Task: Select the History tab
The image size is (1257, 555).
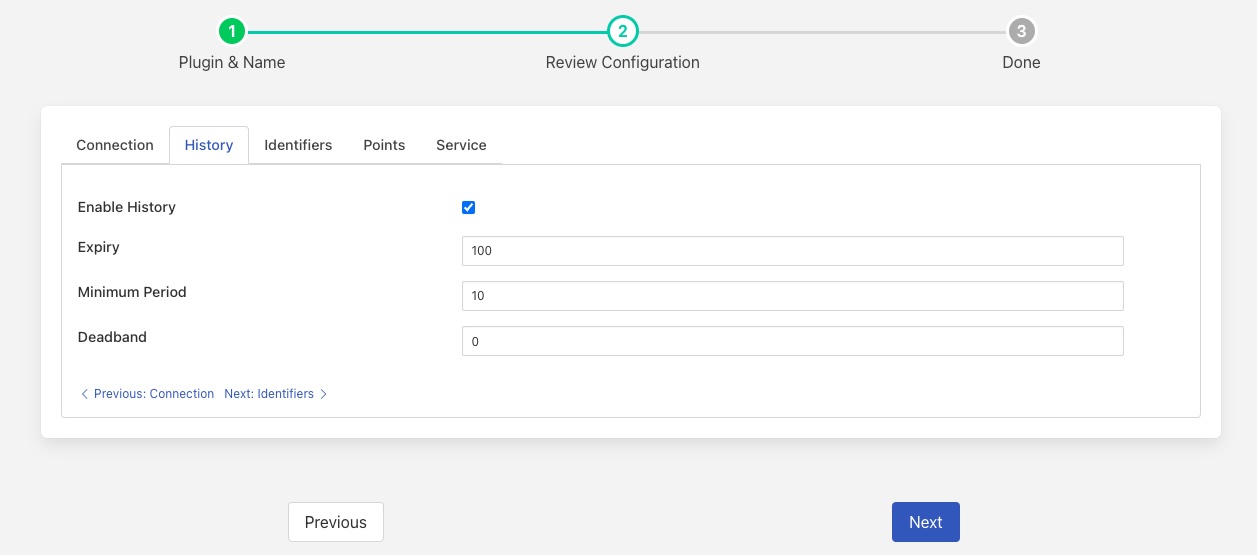Action: click(x=209, y=145)
